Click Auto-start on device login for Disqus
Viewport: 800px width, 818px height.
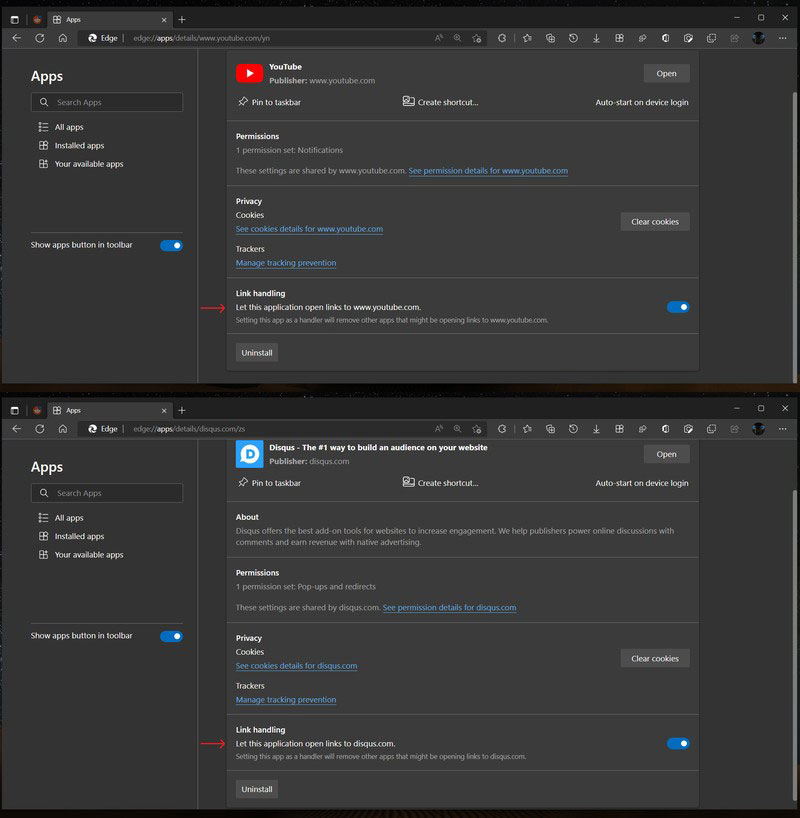pyautogui.click(x=642, y=483)
